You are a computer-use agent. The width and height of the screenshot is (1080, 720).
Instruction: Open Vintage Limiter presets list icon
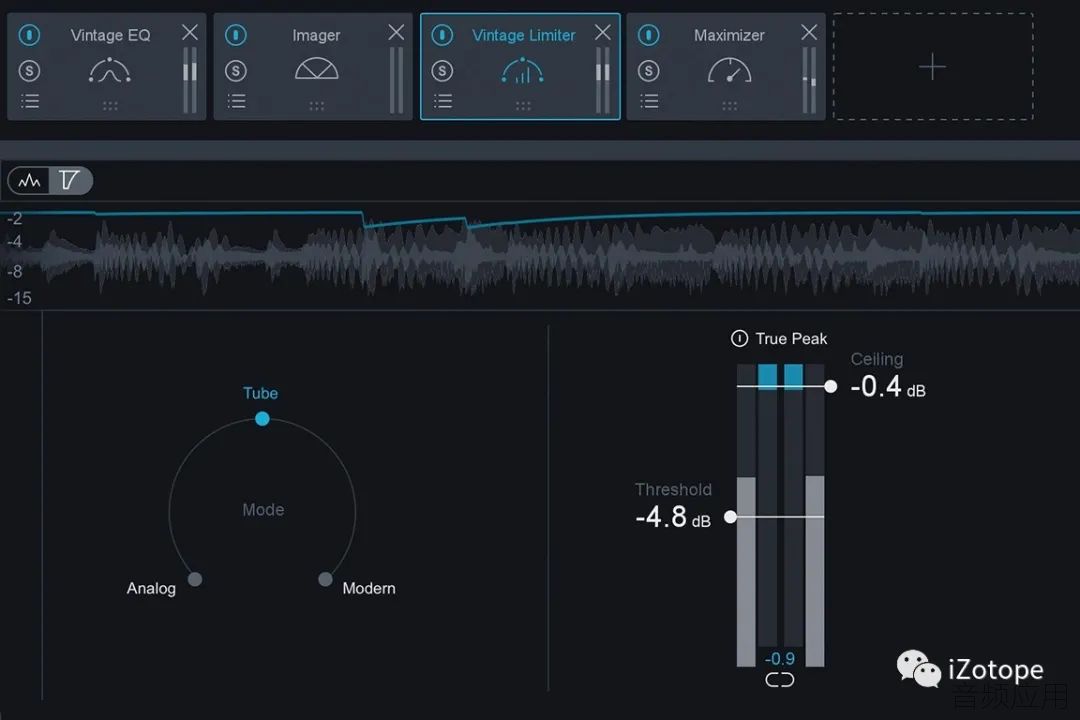(x=443, y=101)
